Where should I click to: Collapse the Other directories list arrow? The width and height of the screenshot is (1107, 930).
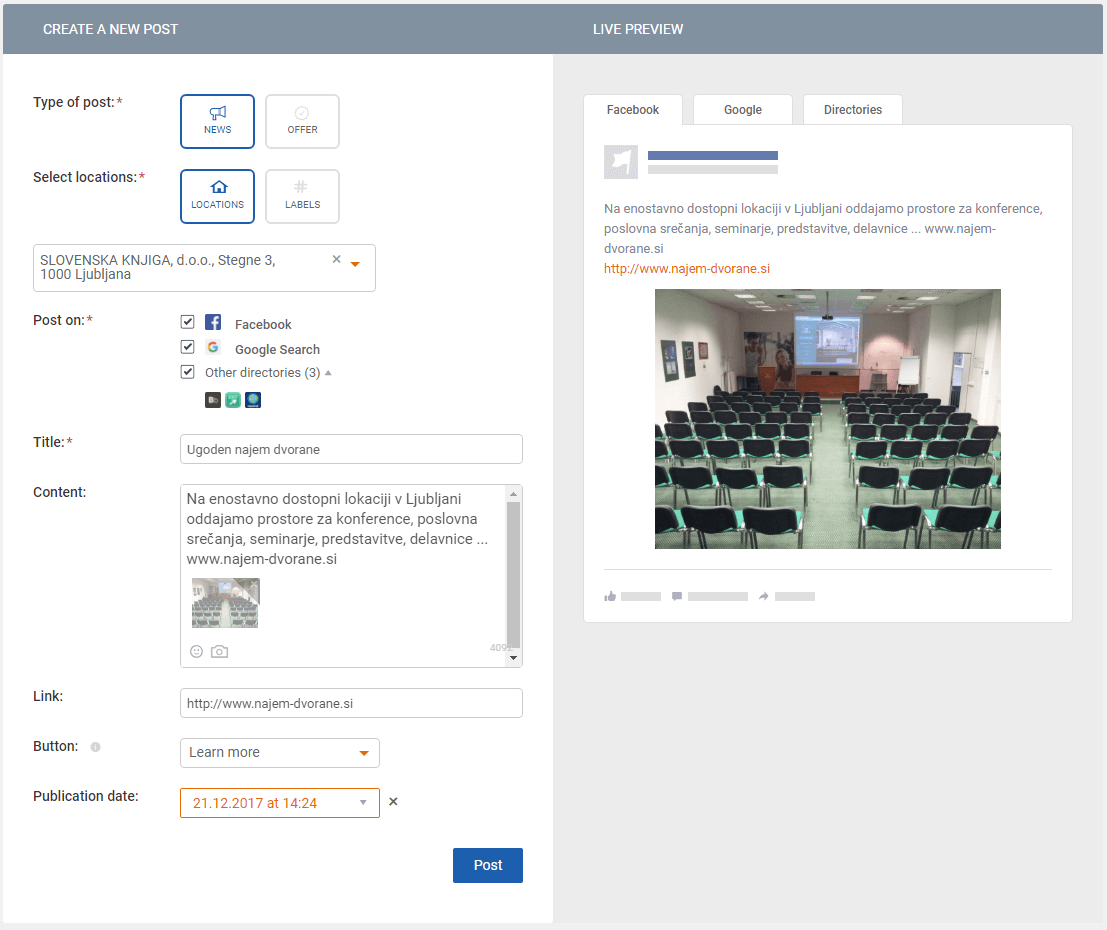pyautogui.click(x=328, y=373)
